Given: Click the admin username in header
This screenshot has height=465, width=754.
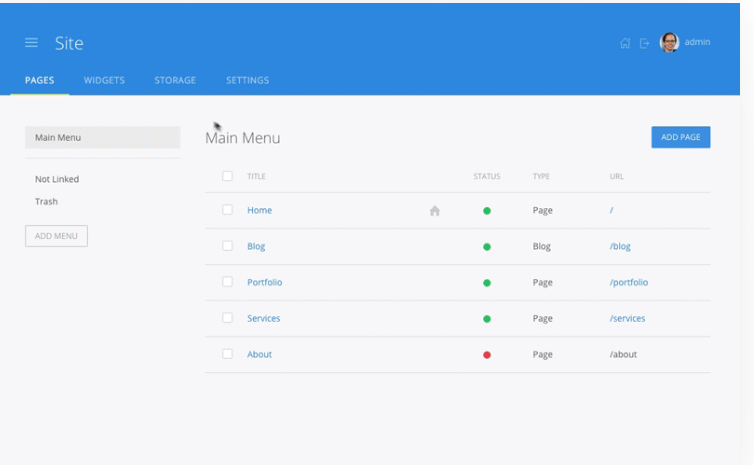Looking at the screenshot, I should 697,42.
